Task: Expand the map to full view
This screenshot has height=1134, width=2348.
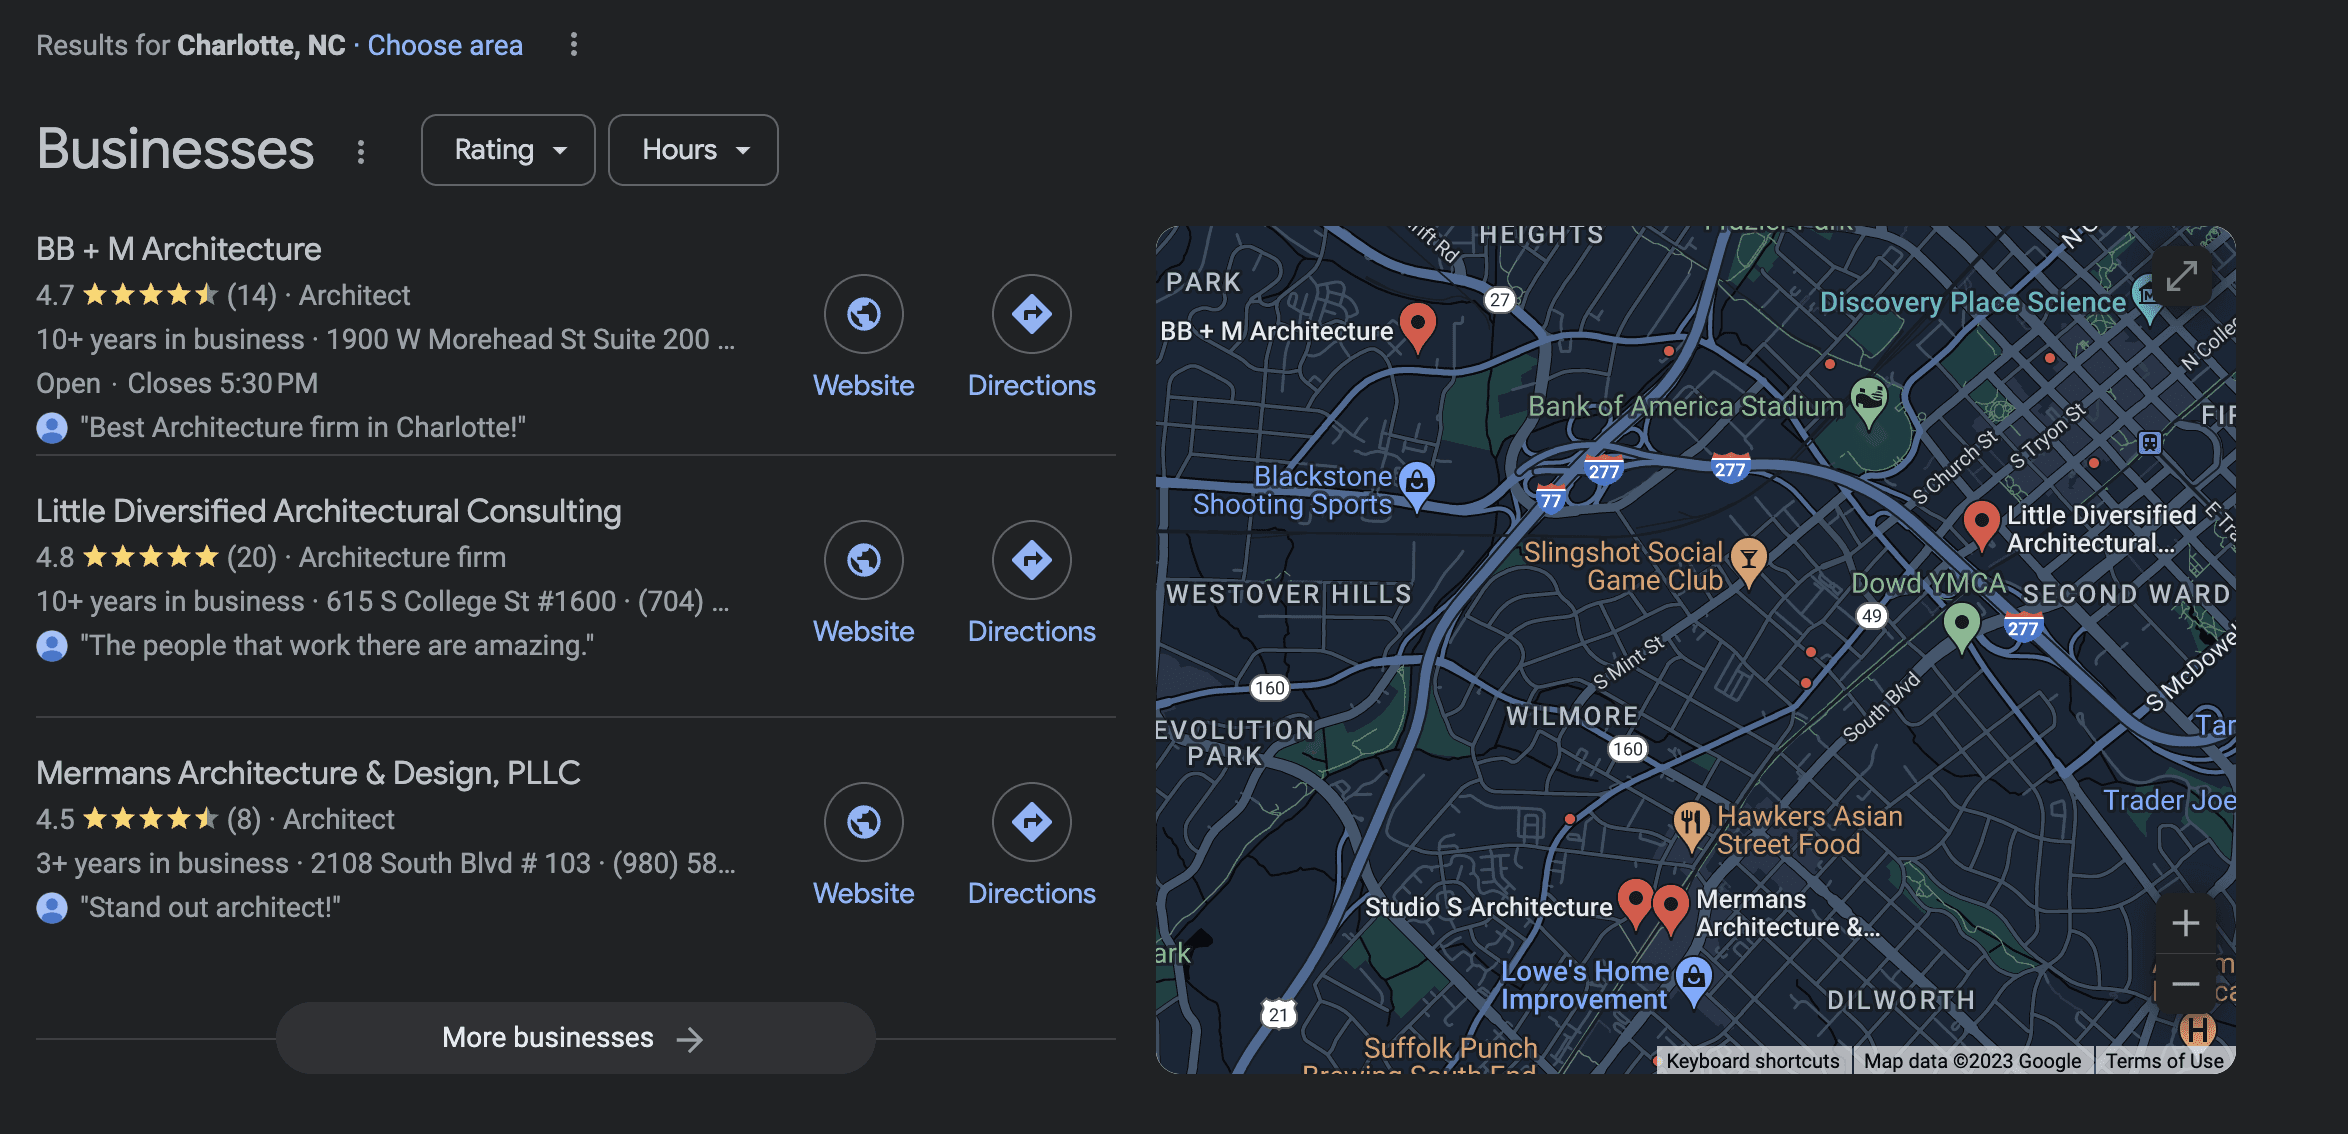Action: point(2182,276)
